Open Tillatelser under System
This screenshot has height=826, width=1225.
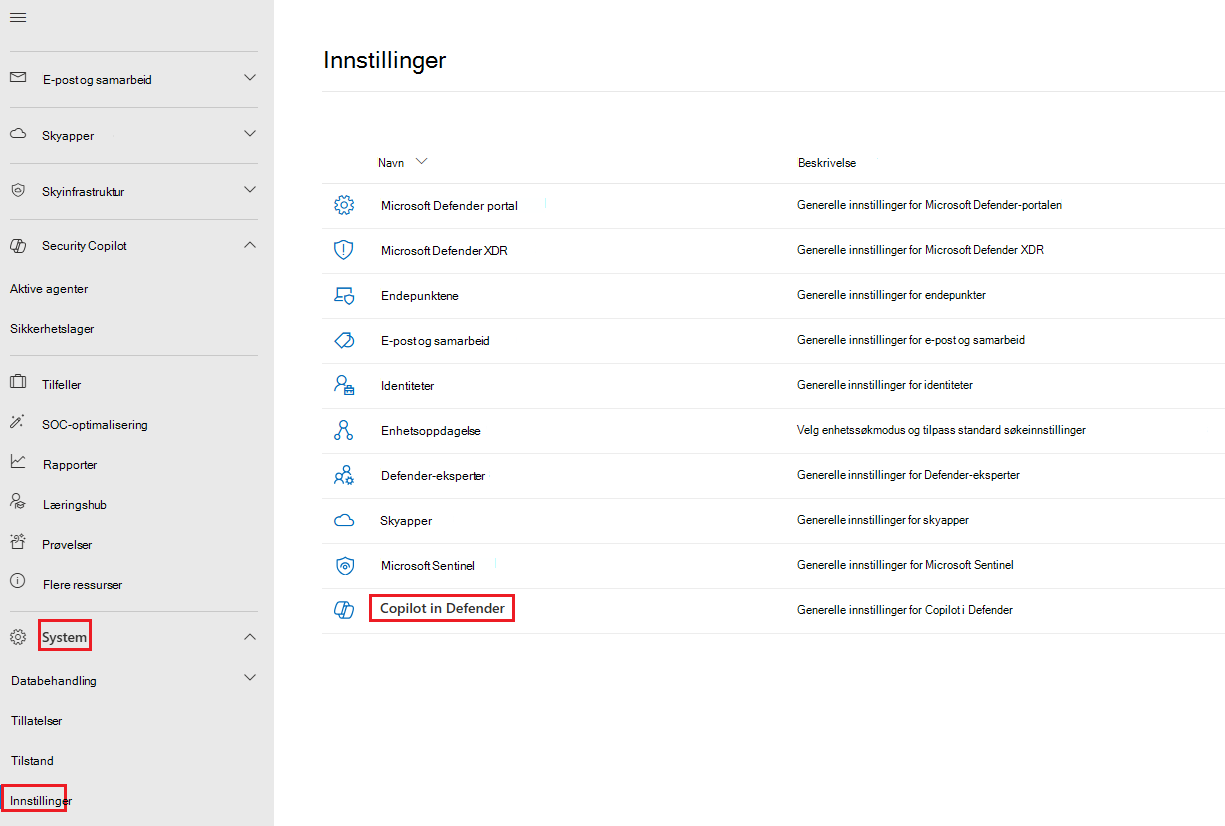coord(37,721)
